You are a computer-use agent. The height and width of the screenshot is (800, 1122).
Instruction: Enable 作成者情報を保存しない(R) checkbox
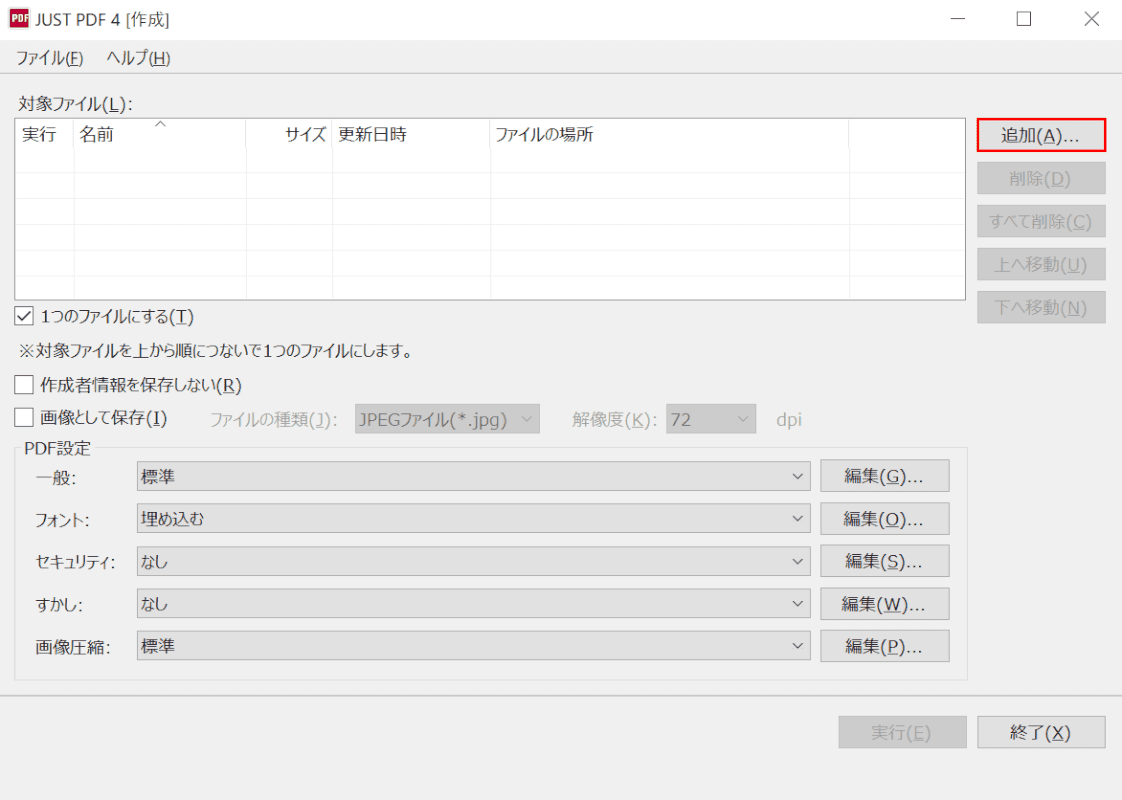pyautogui.click(x=24, y=385)
